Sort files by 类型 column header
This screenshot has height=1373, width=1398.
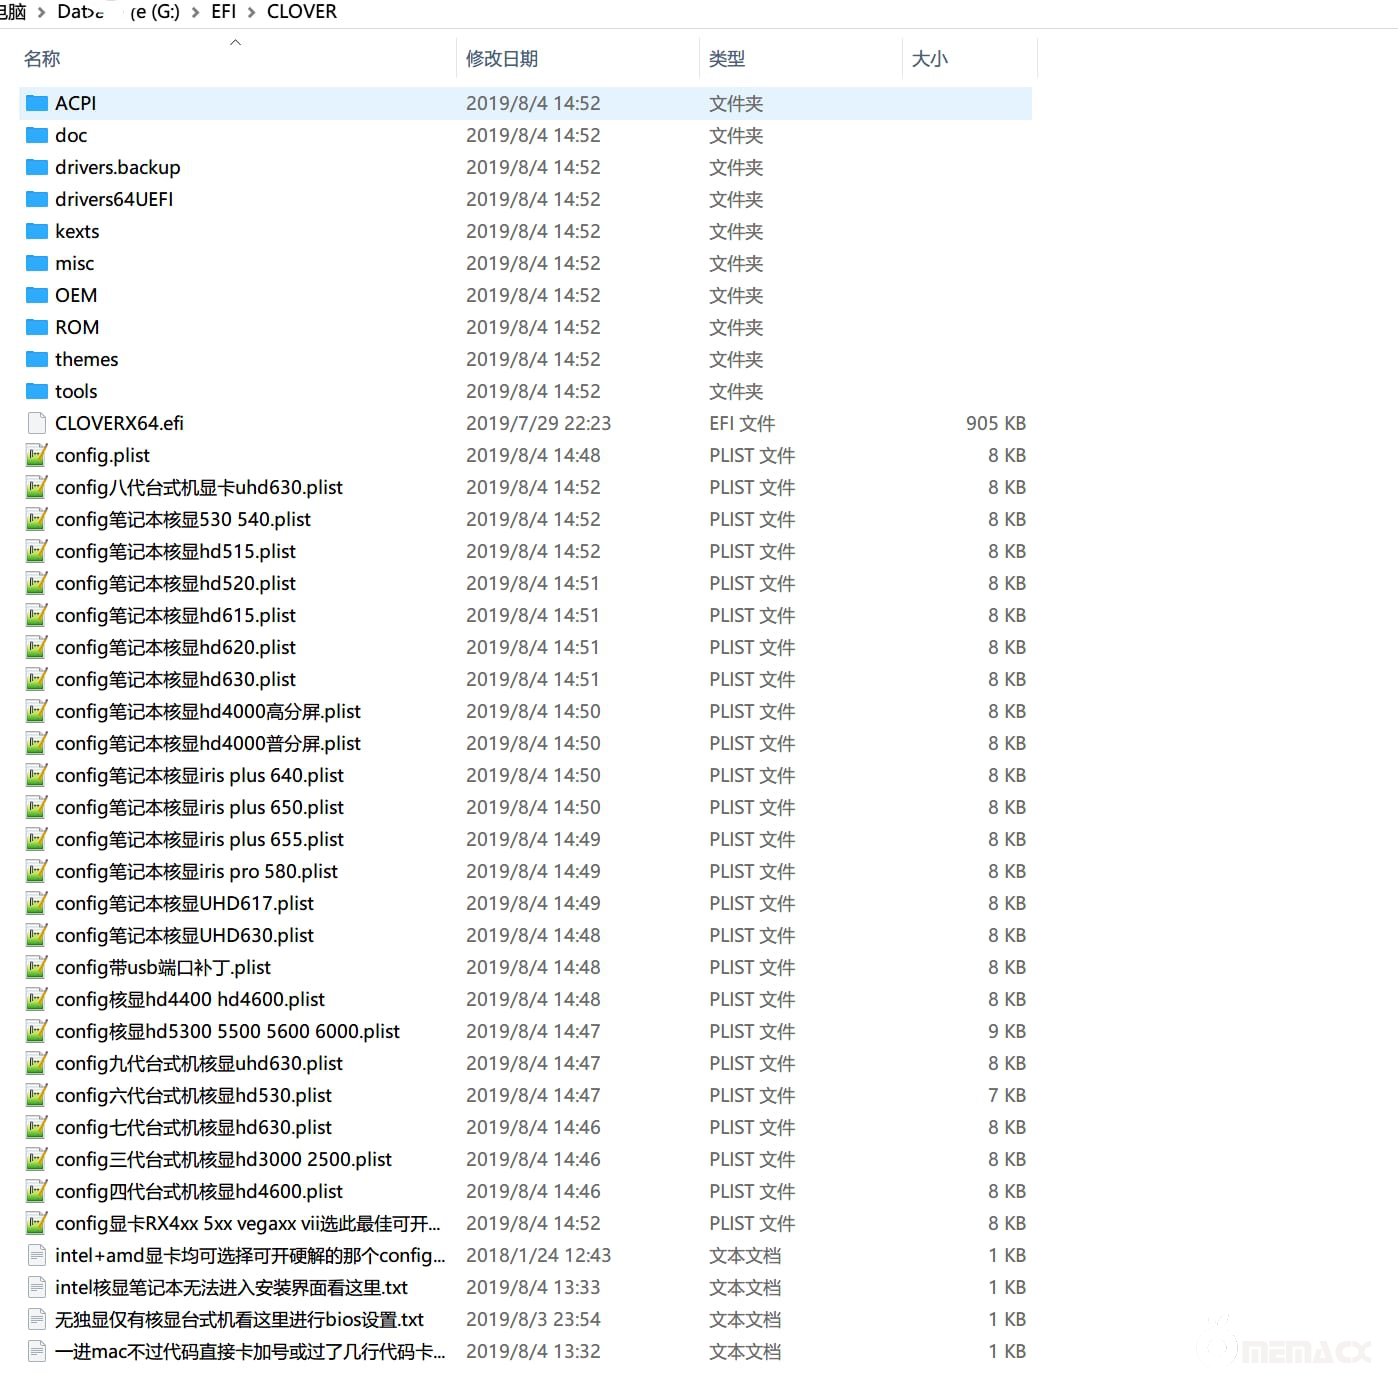pos(727,58)
